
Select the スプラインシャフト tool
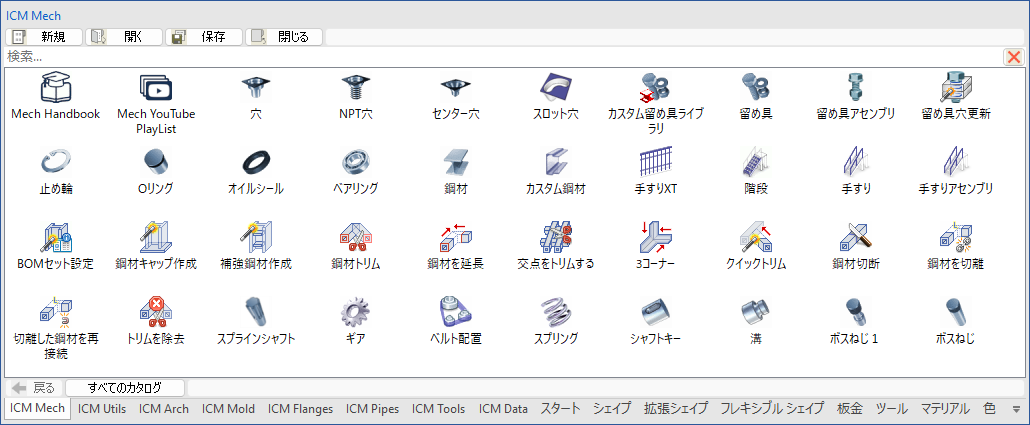click(x=256, y=312)
